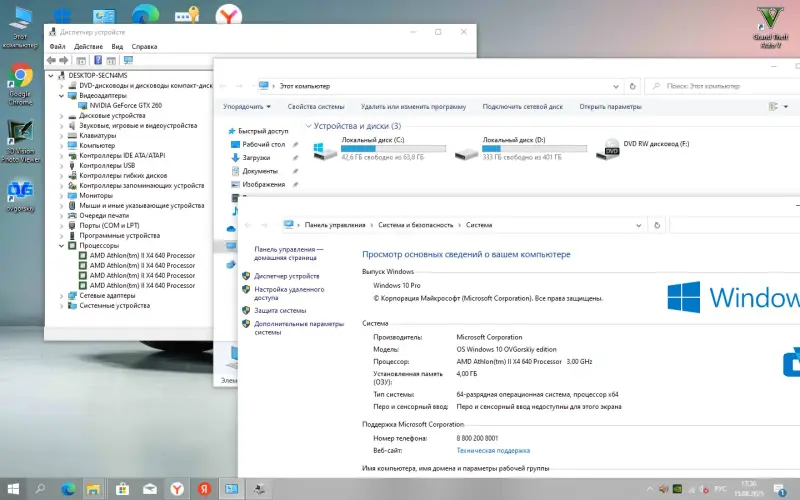This screenshot has width=800, height=500.
Task: Click Подключить сетевой диск
Action: click(522, 107)
